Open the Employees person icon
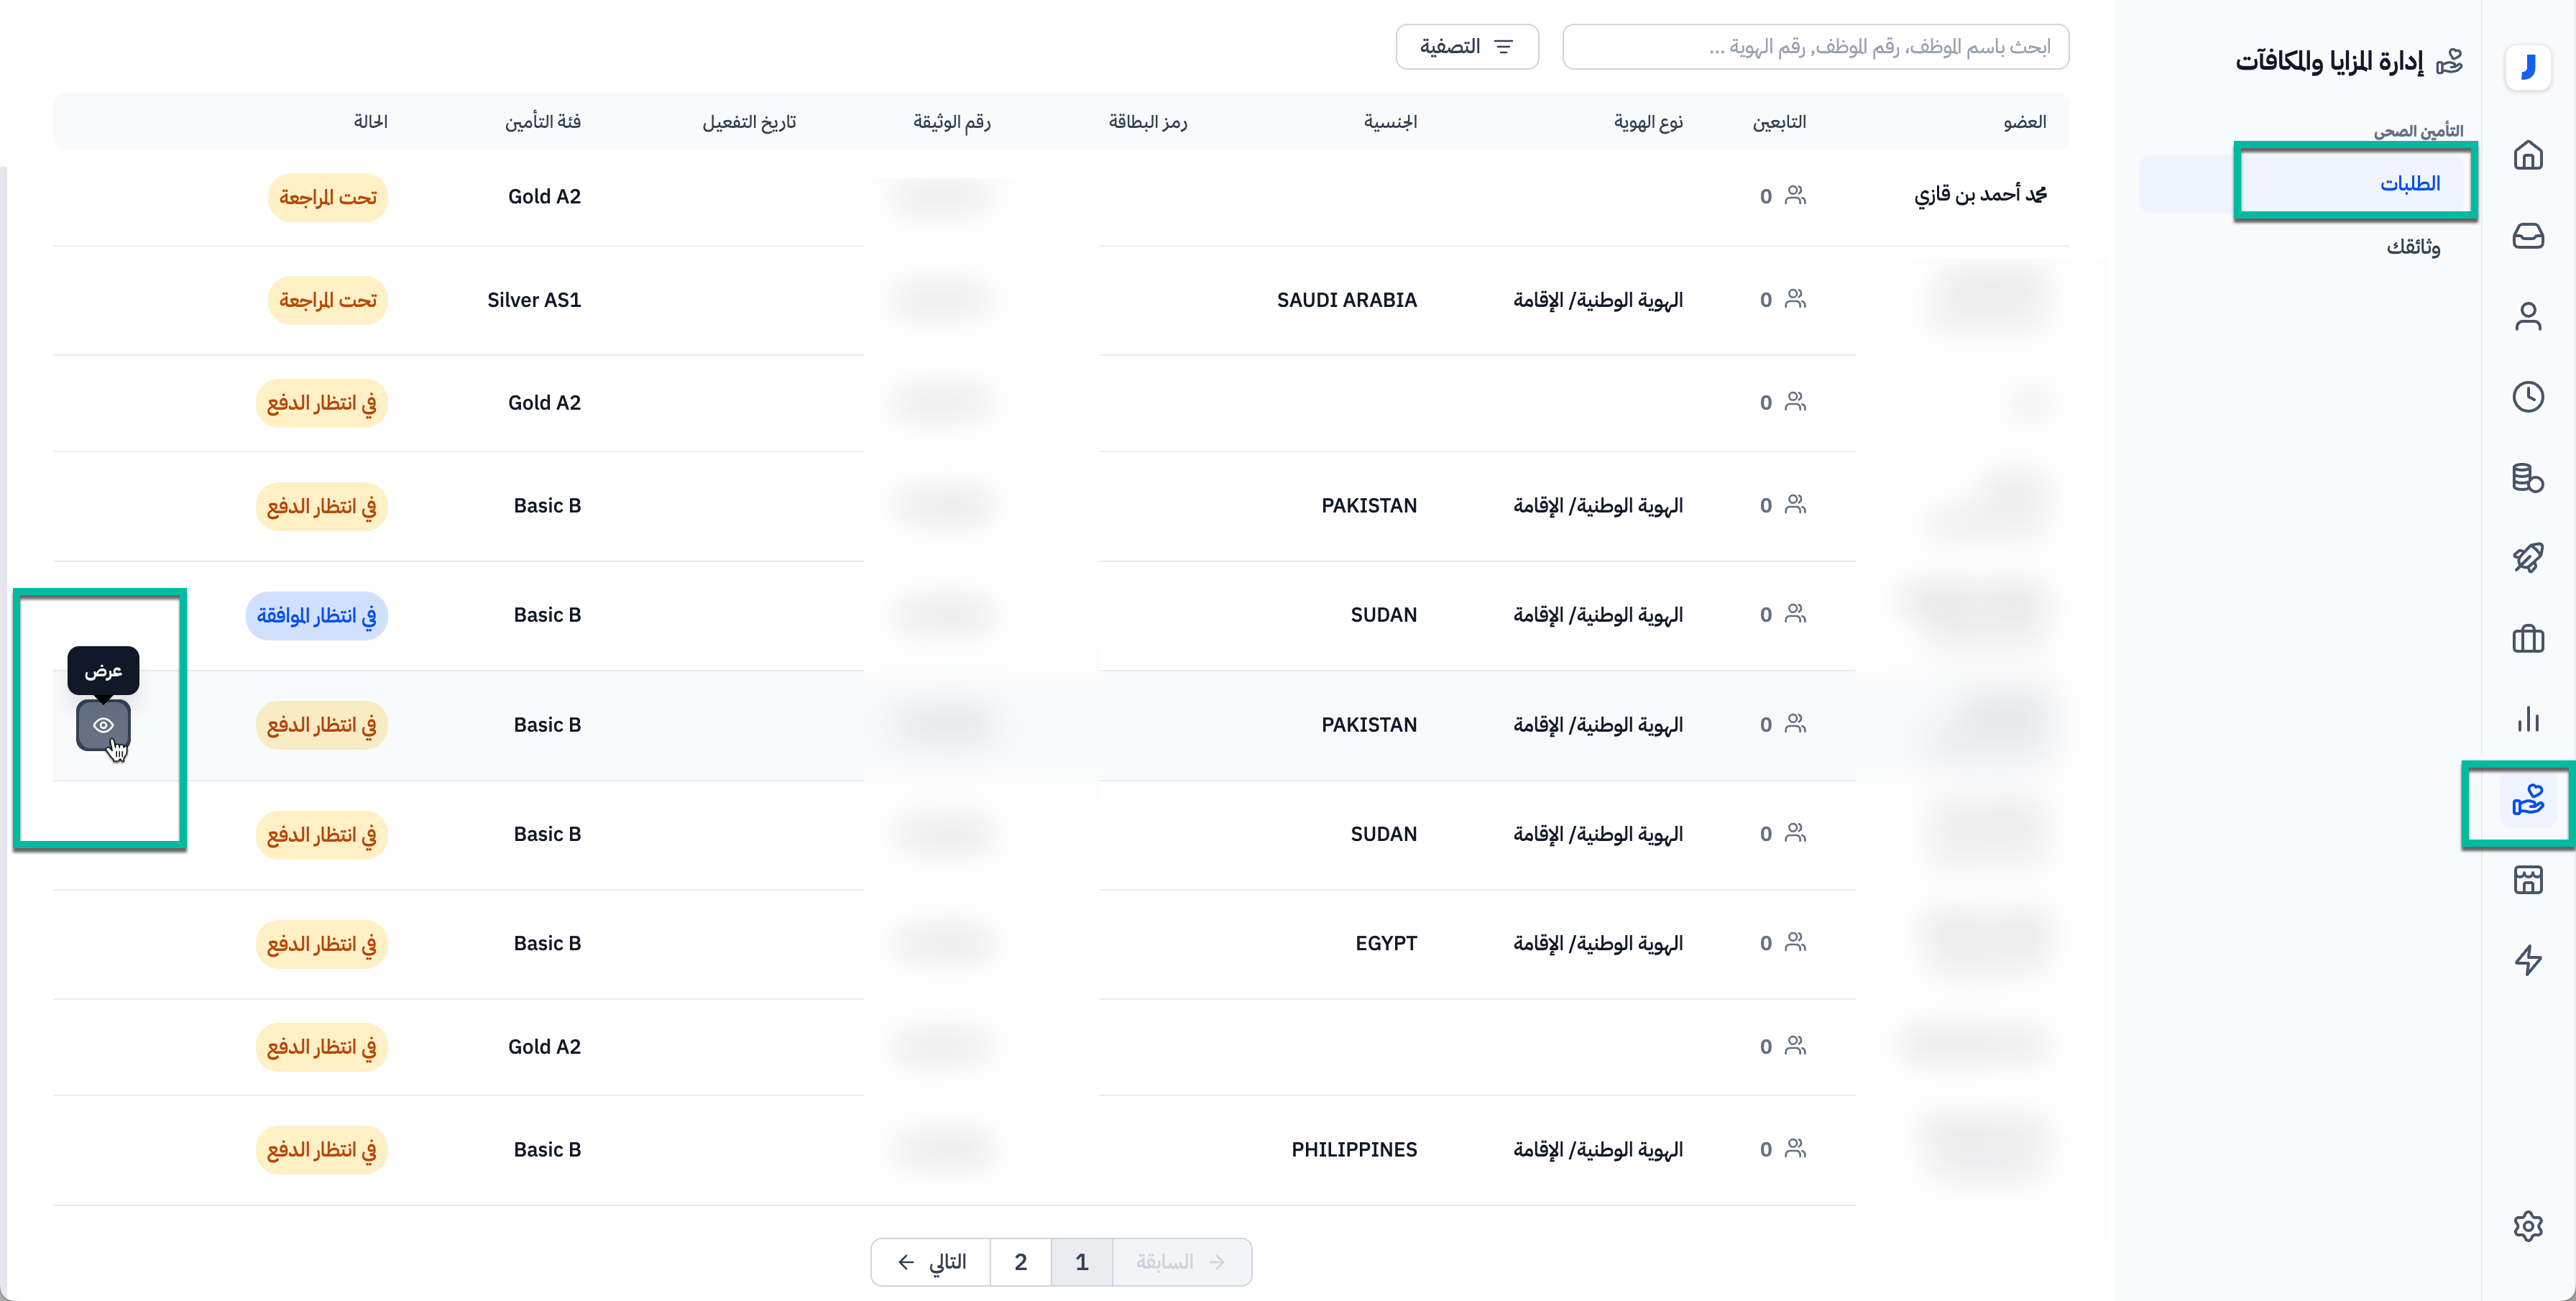The width and height of the screenshot is (2576, 1301). point(2527,316)
